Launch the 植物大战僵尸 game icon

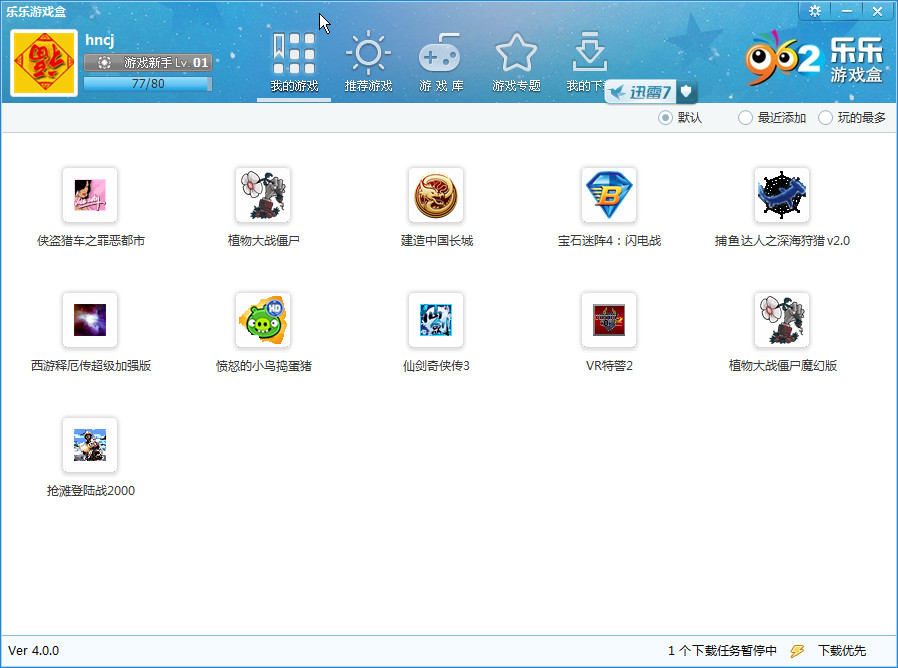(263, 195)
